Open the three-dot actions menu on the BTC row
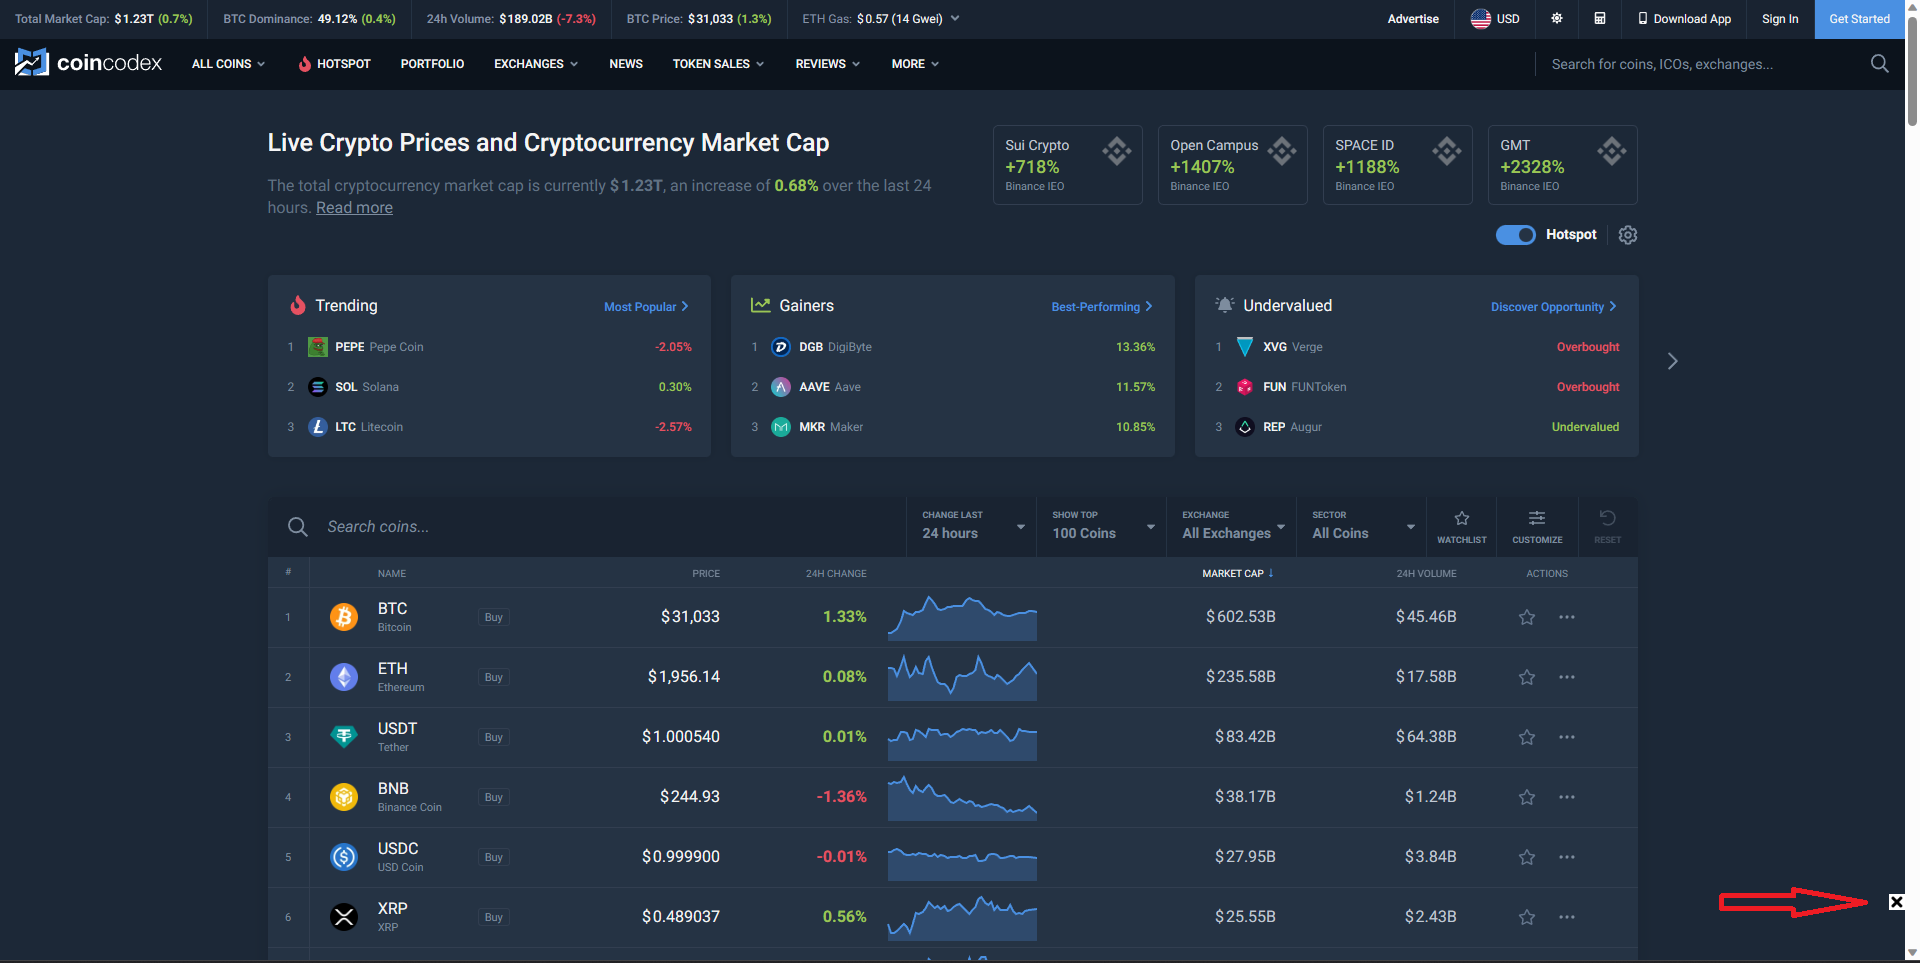Image resolution: width=1920 pixels, height=963 pixels. click(x=1566, y=617)
